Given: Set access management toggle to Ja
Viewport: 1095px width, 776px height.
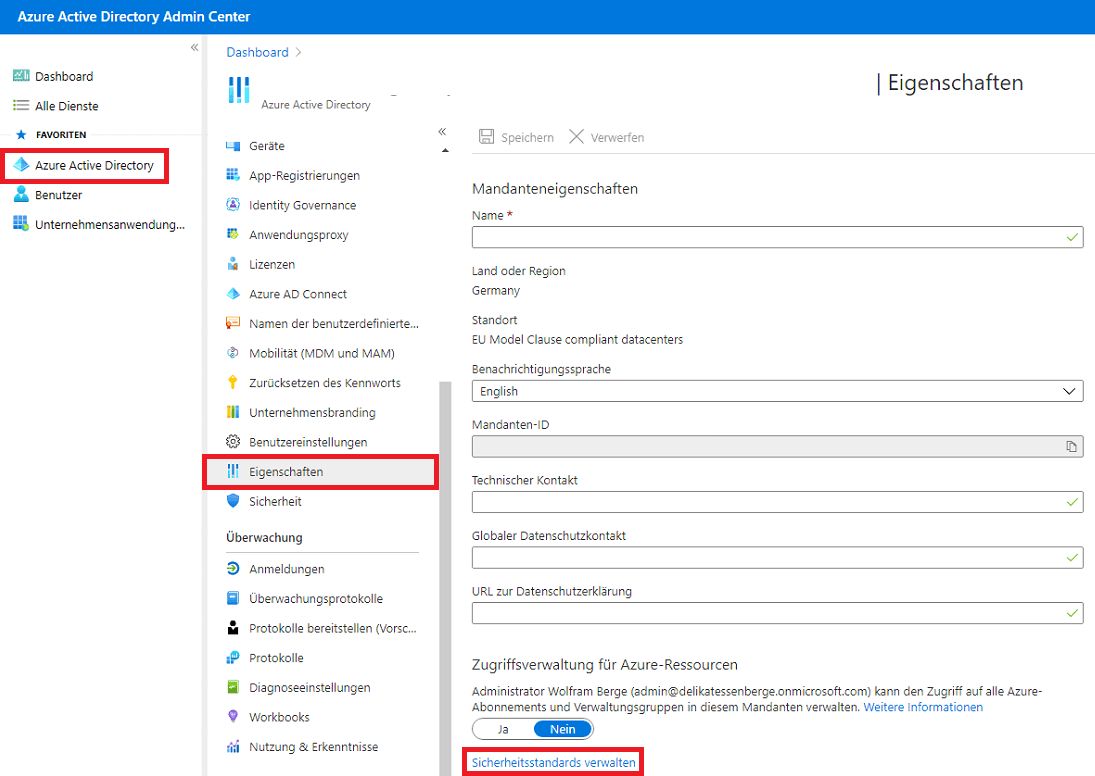Looking at the screenshot, I should 503,729.
